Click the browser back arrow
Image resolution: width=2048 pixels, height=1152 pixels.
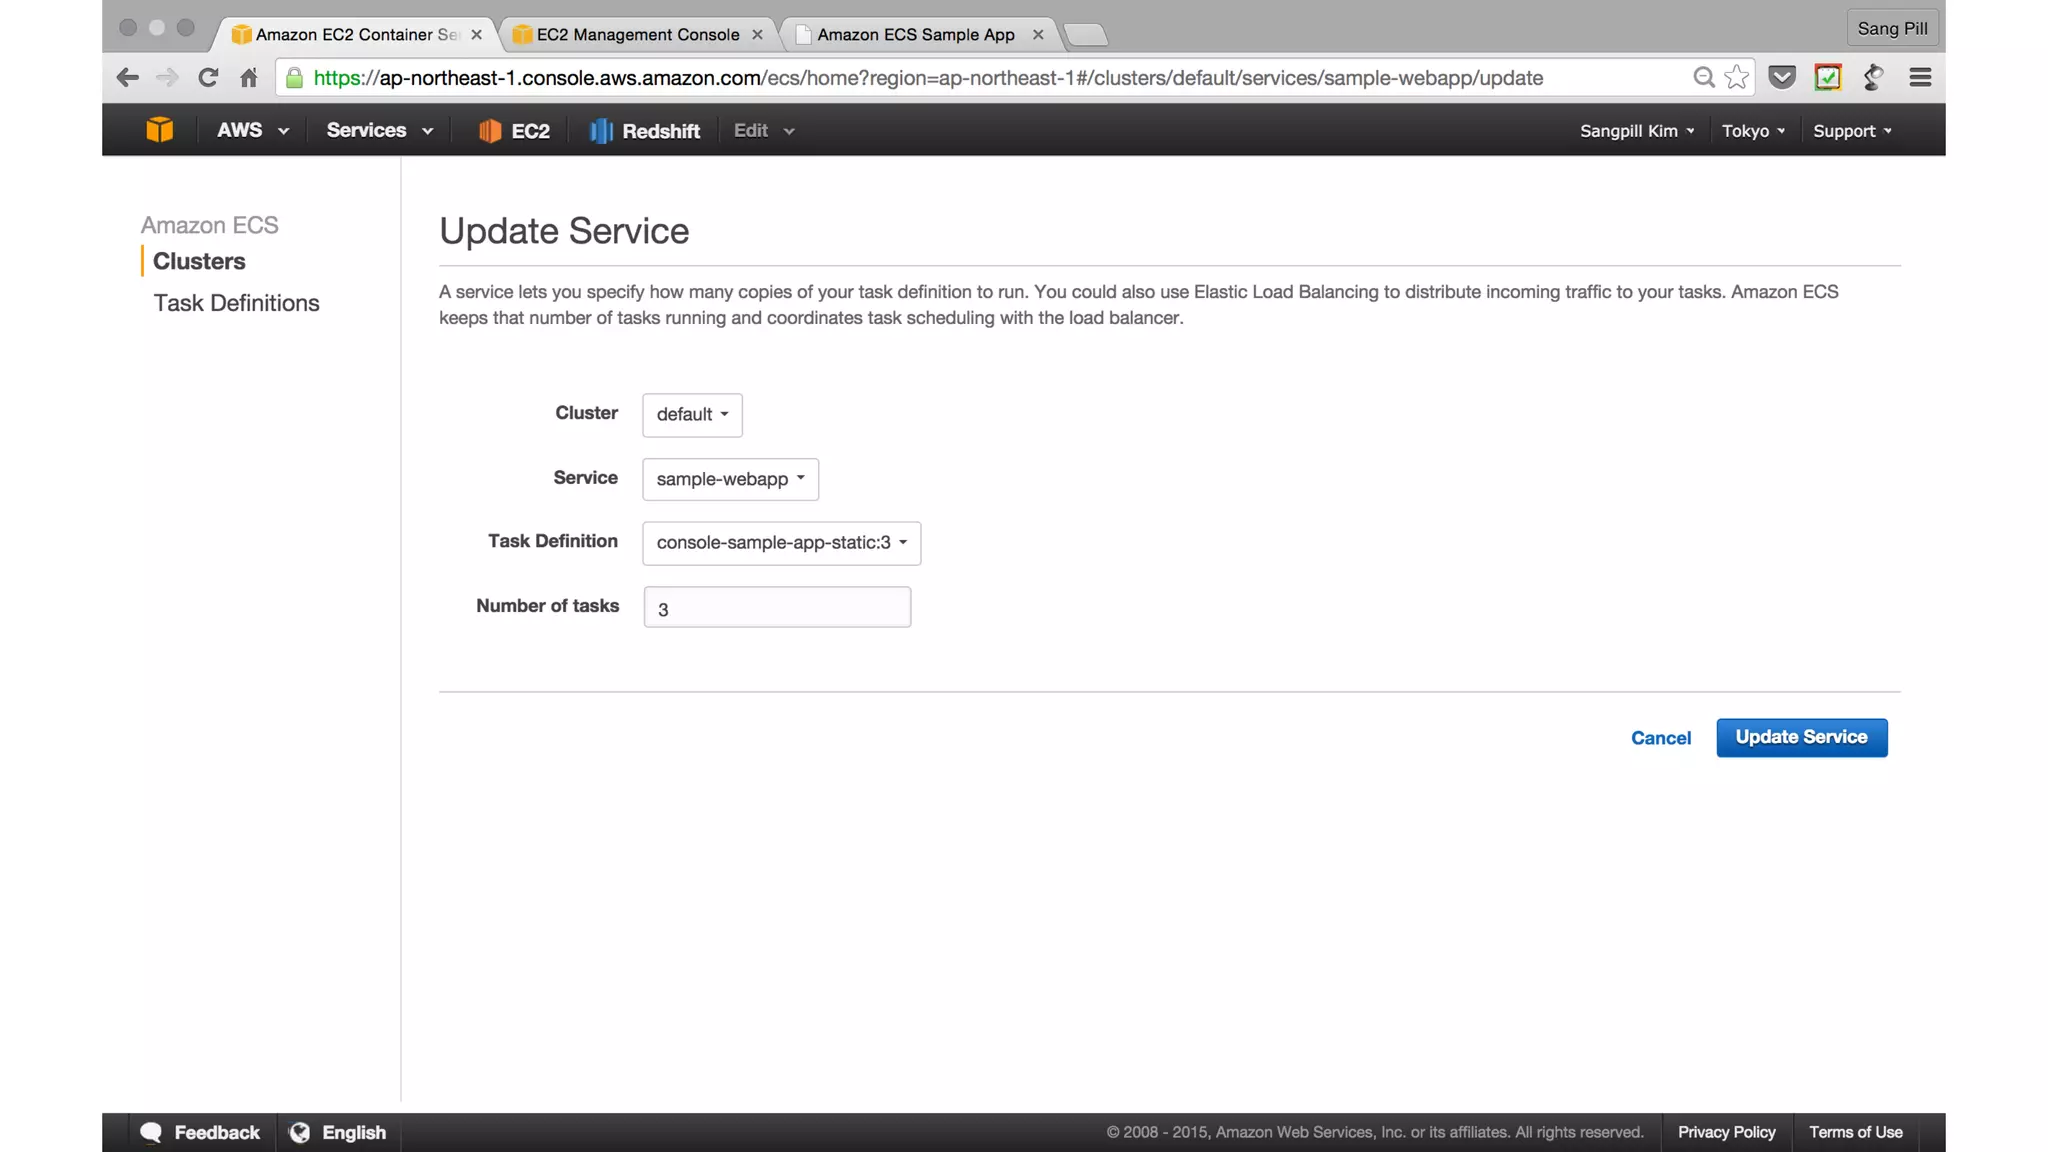coord(127,78)
